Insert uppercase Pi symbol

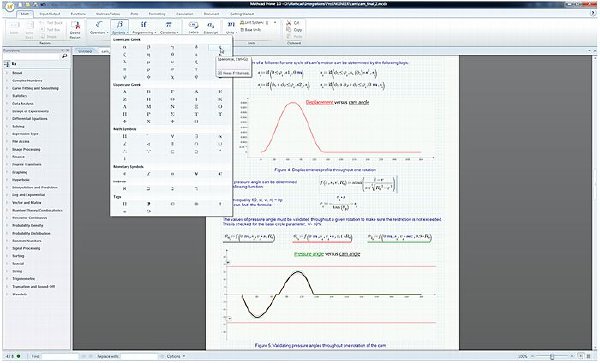tap(125, 114)
